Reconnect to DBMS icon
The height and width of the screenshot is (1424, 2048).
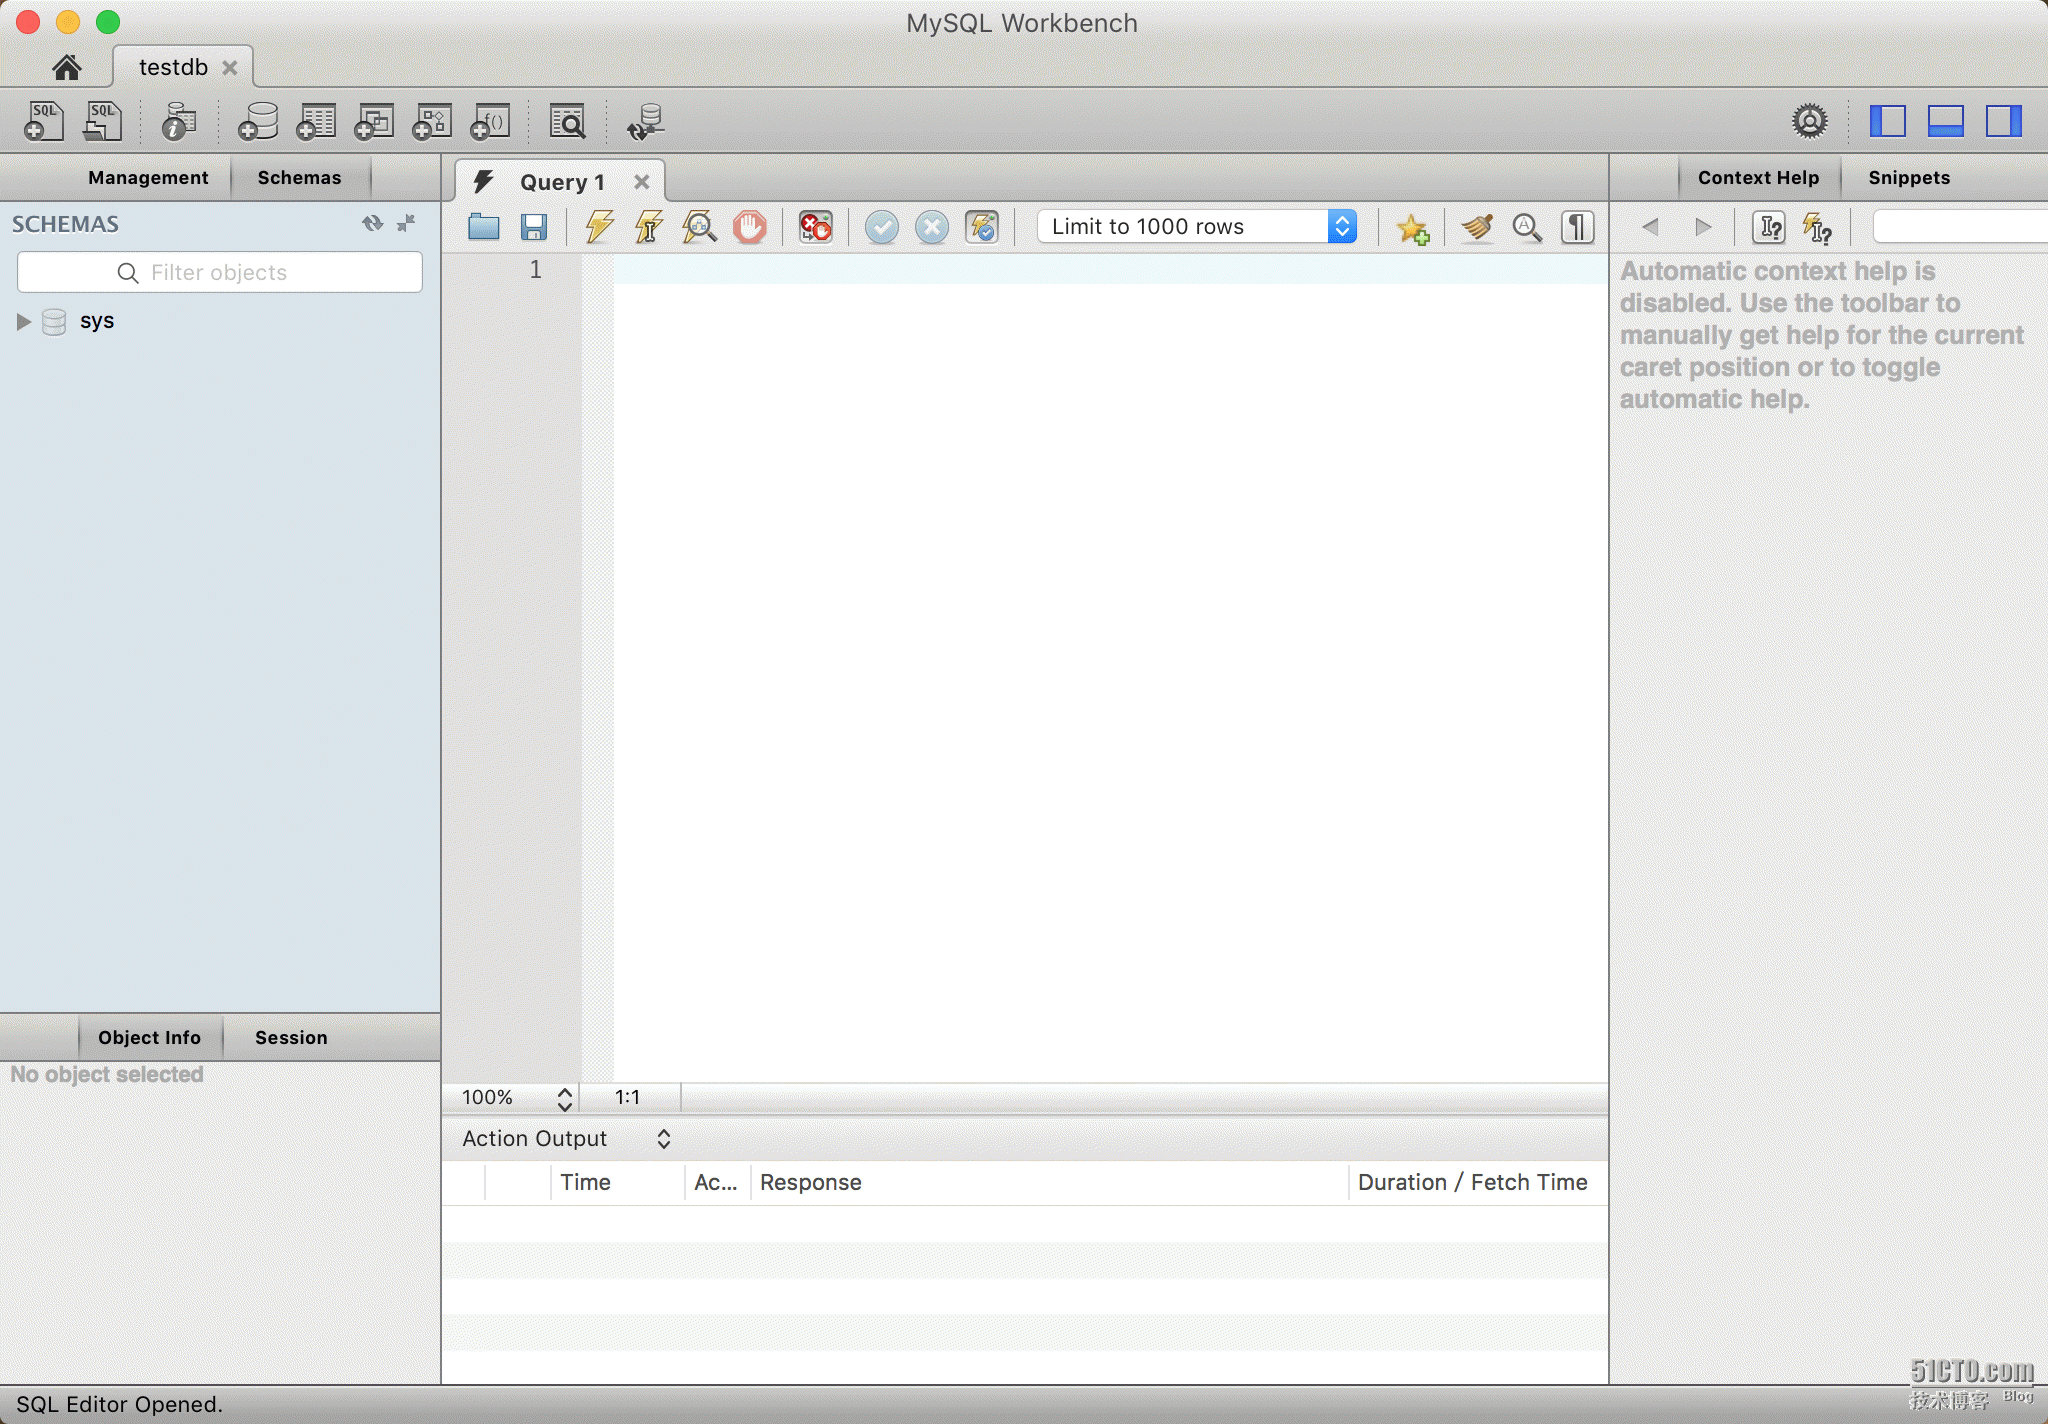pyautogui.click(x=645, y=121)
